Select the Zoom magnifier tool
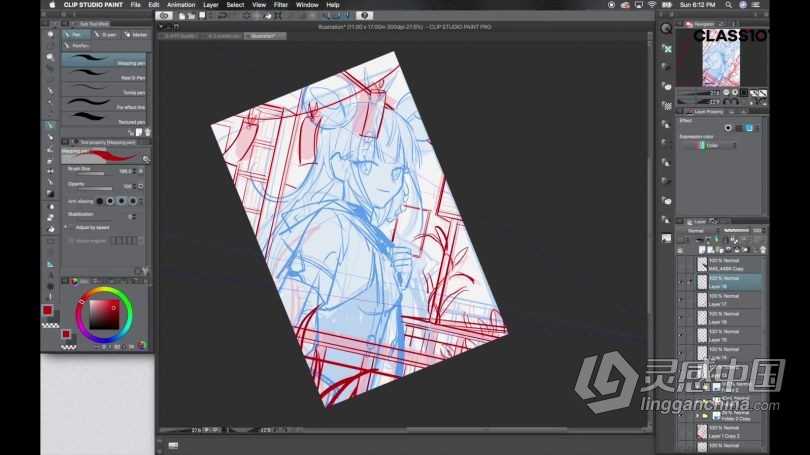 pyautogui.click(x=50, y=35)
